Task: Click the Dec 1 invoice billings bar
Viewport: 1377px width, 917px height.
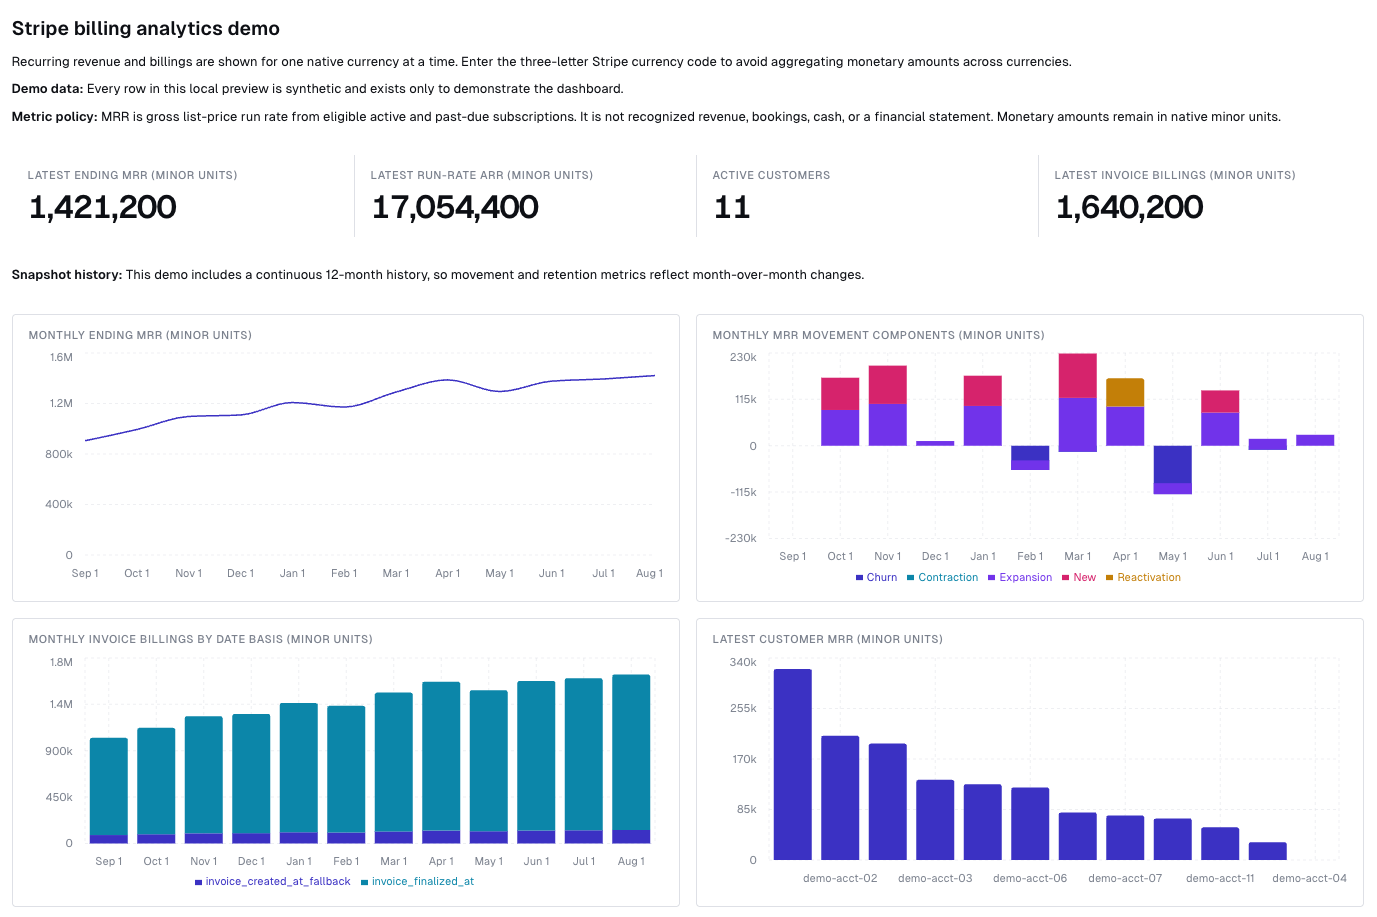Action: coord(251,779)
